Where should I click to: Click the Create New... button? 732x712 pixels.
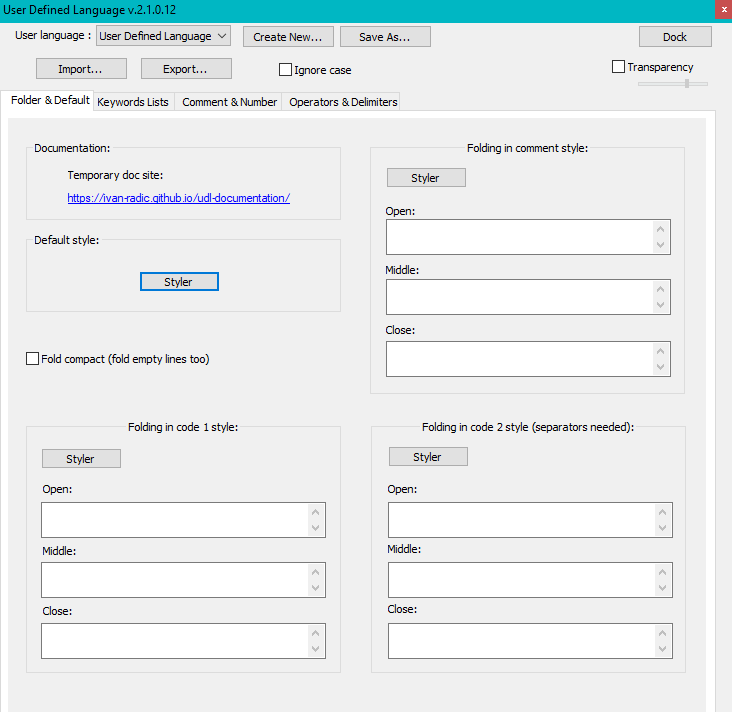point(287,37)
